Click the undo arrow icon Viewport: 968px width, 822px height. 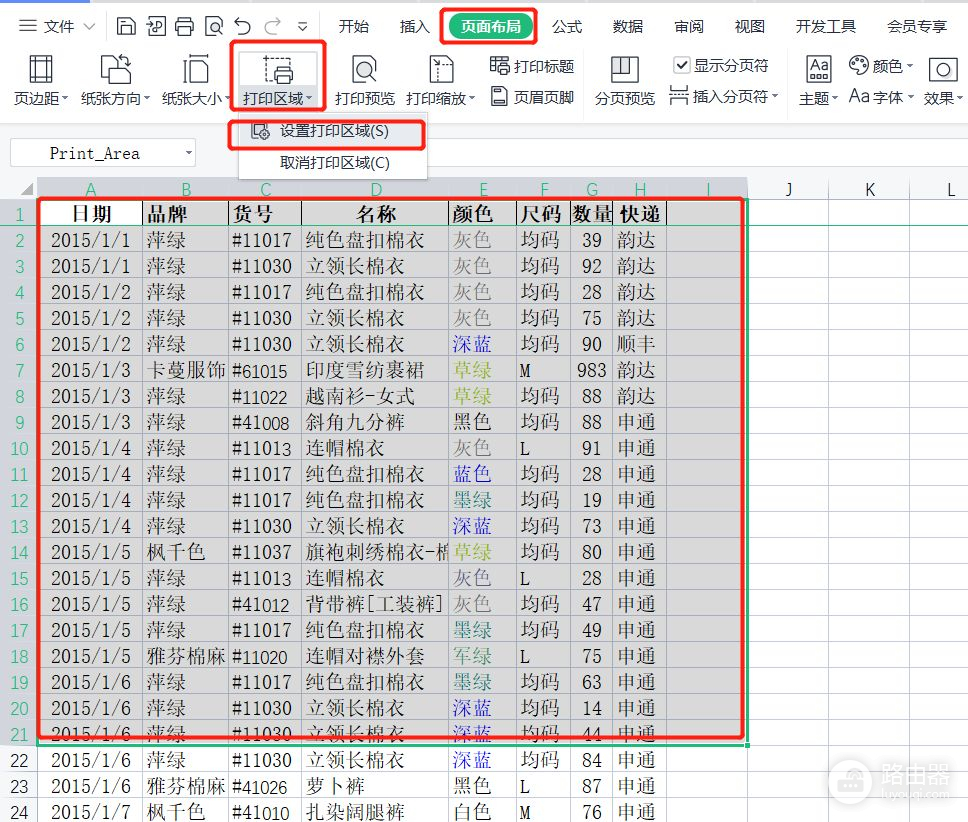(243, 27)
